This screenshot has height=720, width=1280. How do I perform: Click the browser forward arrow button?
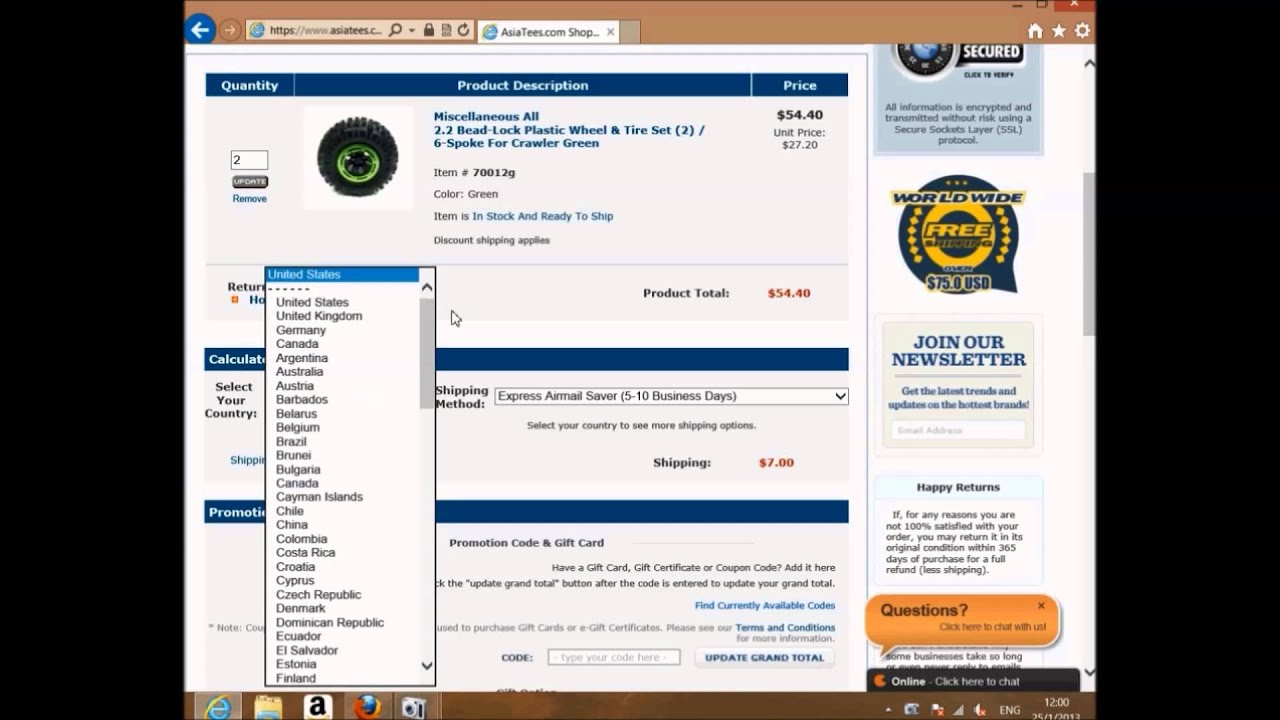tap(230, 30)
